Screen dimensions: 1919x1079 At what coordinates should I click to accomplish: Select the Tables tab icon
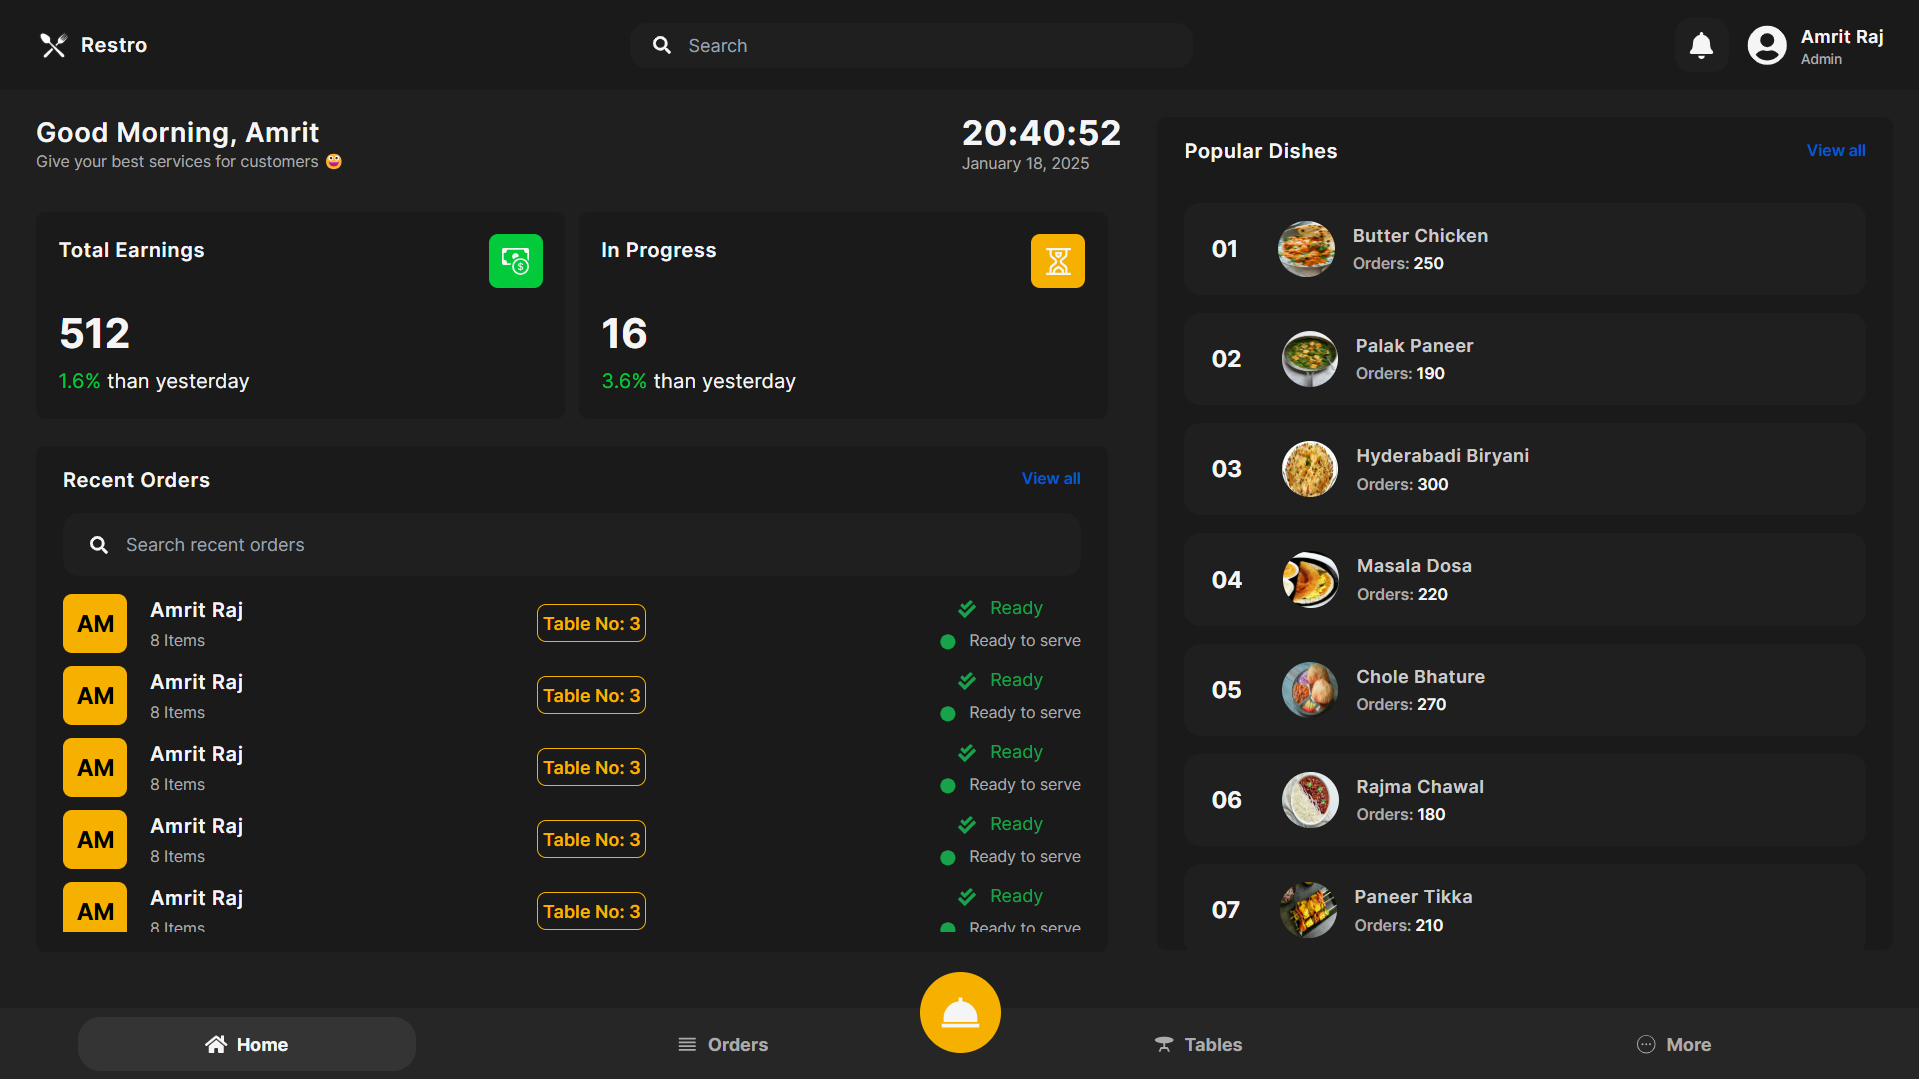(1163, 1043)
